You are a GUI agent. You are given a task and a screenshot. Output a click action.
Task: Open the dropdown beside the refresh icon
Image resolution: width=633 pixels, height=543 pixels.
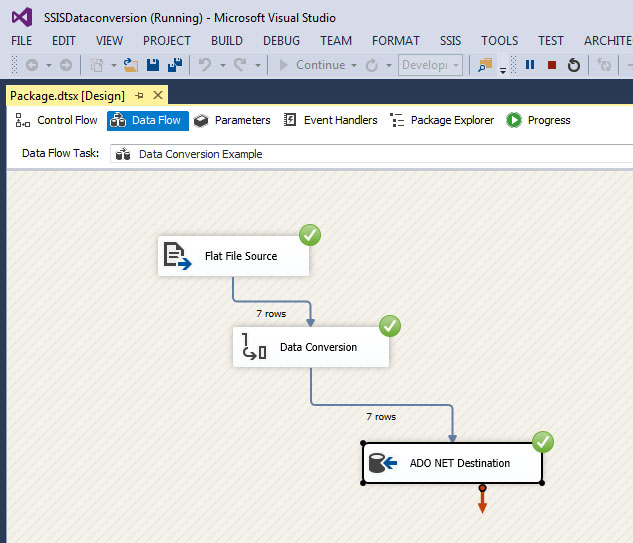389,65
